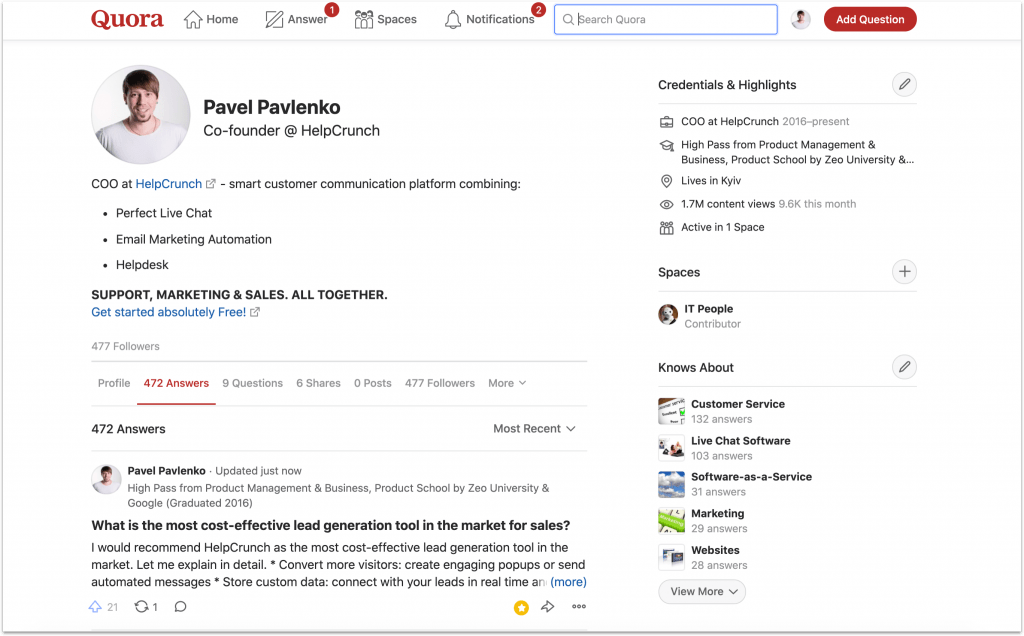This screenshot has height=636, width=1024.
Task: Click the 'Updated just now' timestamp
Action: 259,471
